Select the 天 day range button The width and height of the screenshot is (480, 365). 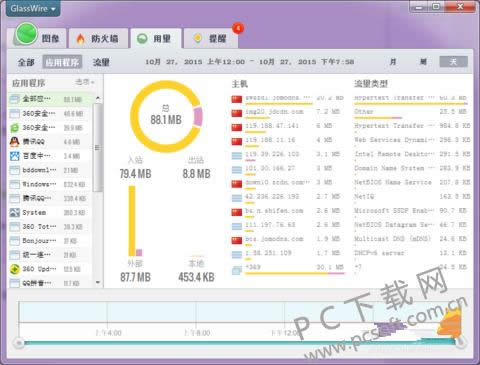(x=453, y=62)
